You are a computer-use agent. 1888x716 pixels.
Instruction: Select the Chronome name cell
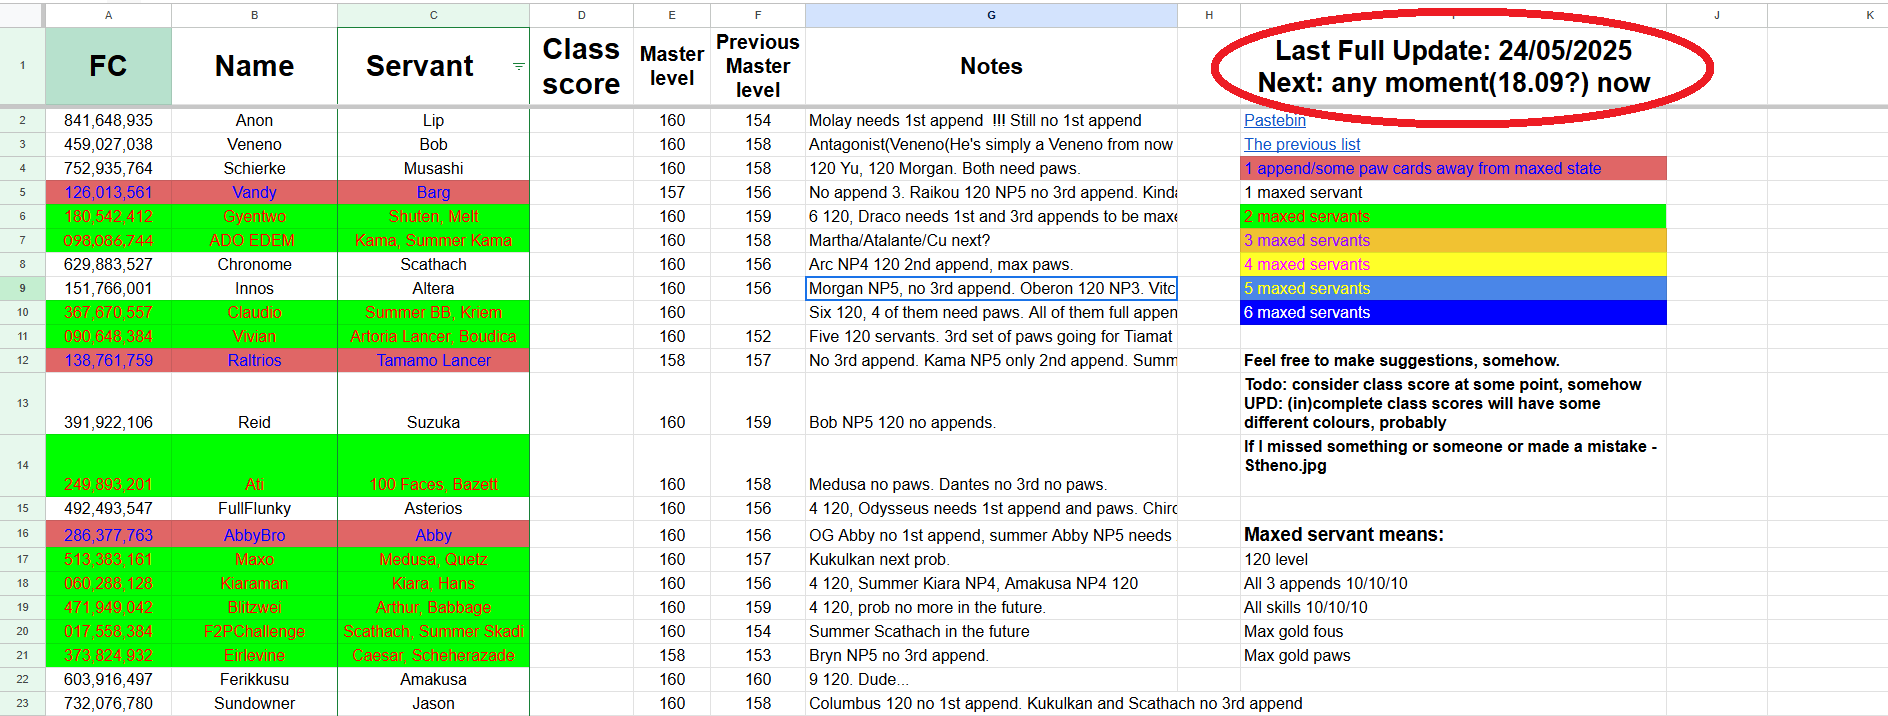pos(254,264)
